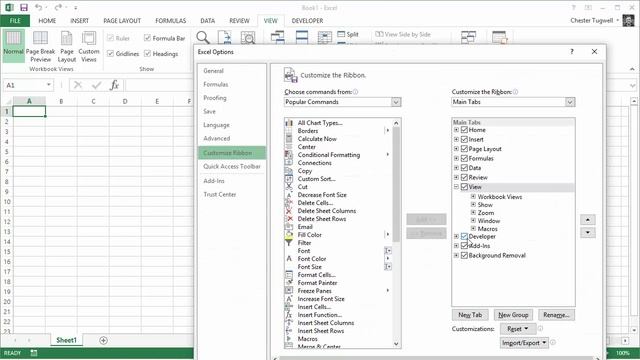The image size is (640, 360).
Task: Toggle Formula Bar checkbox in ribbon
Action: point(147,38)
